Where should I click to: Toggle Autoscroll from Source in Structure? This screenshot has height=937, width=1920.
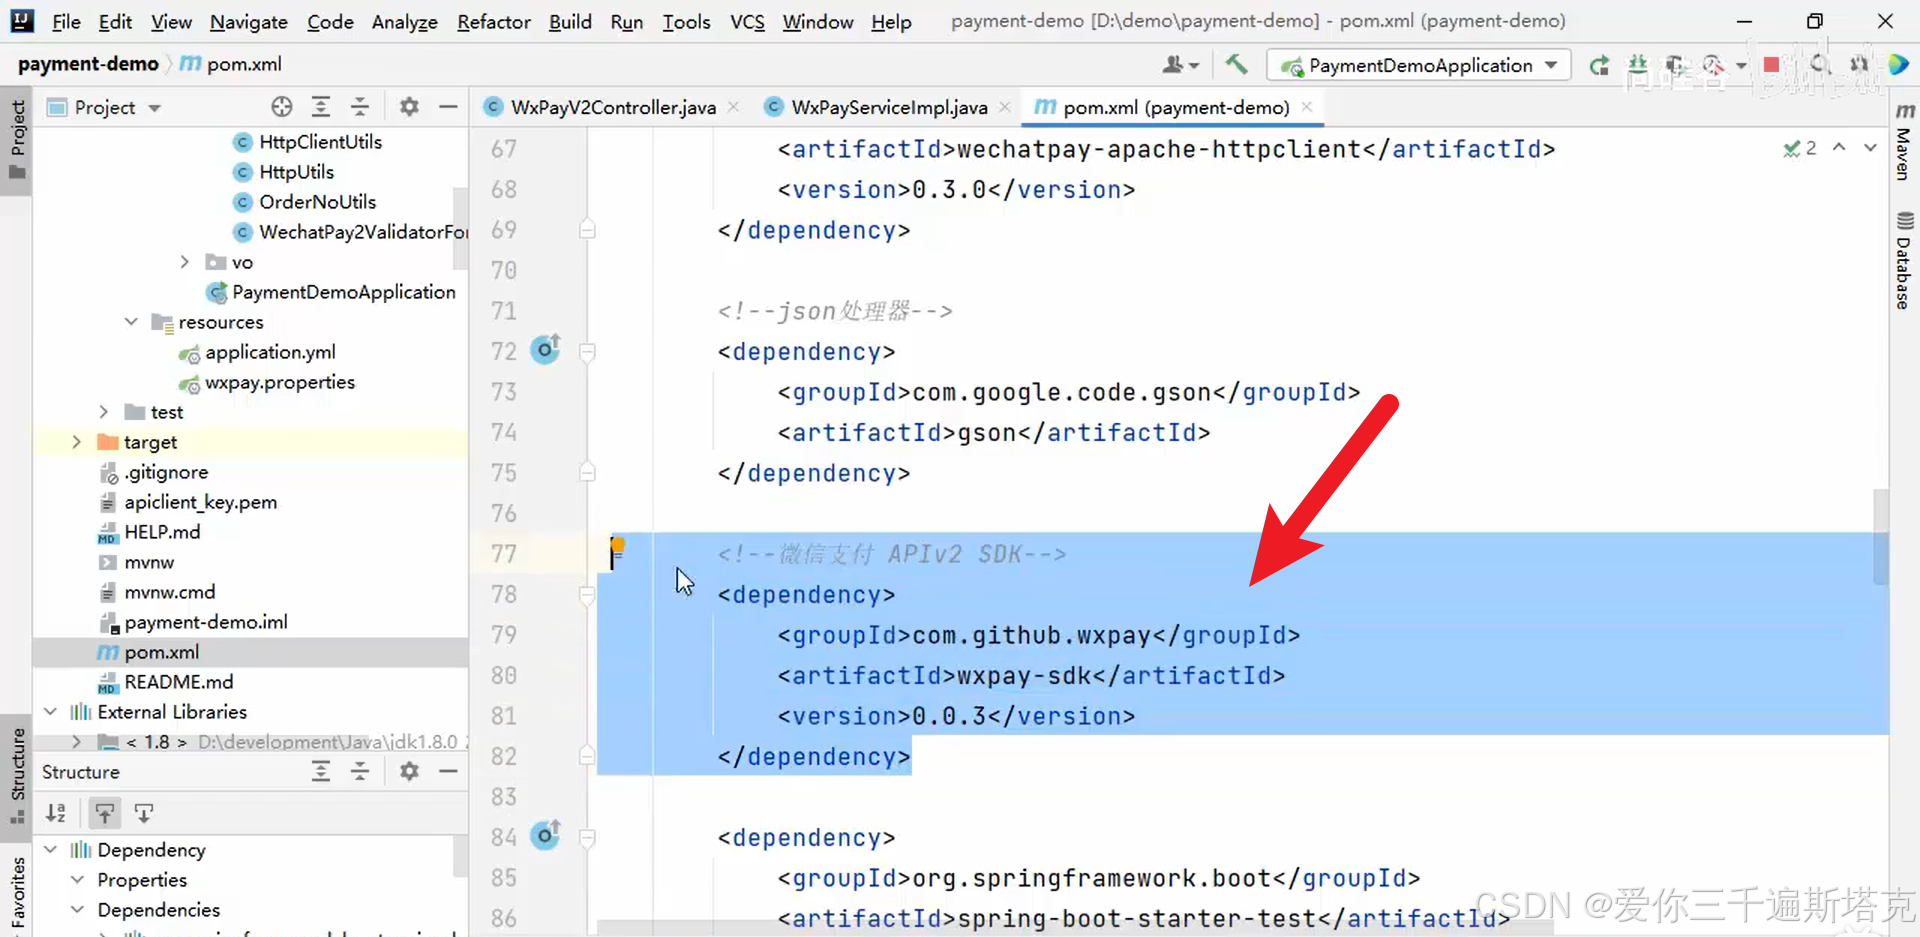pyautogui.click(x=144, y=813)
